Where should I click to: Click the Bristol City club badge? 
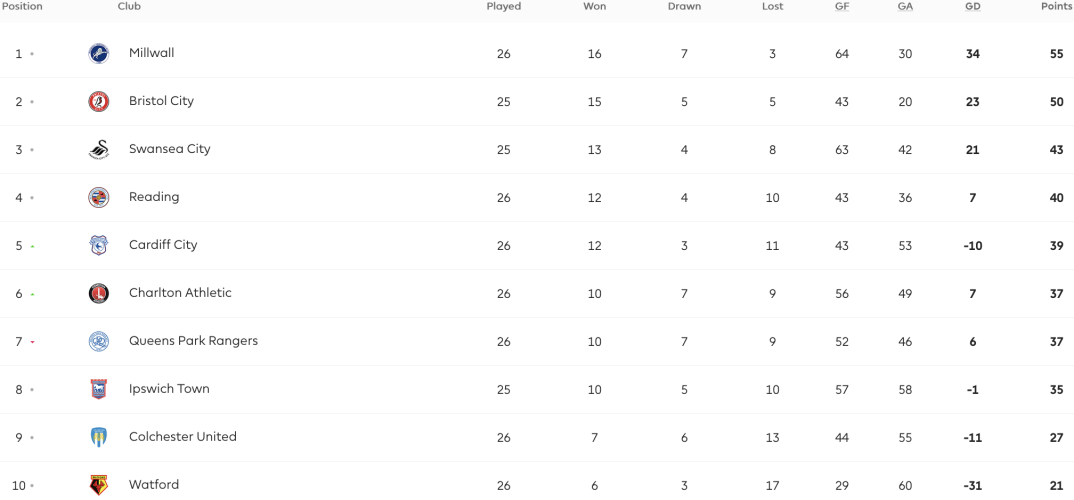(x=99, y=101)
